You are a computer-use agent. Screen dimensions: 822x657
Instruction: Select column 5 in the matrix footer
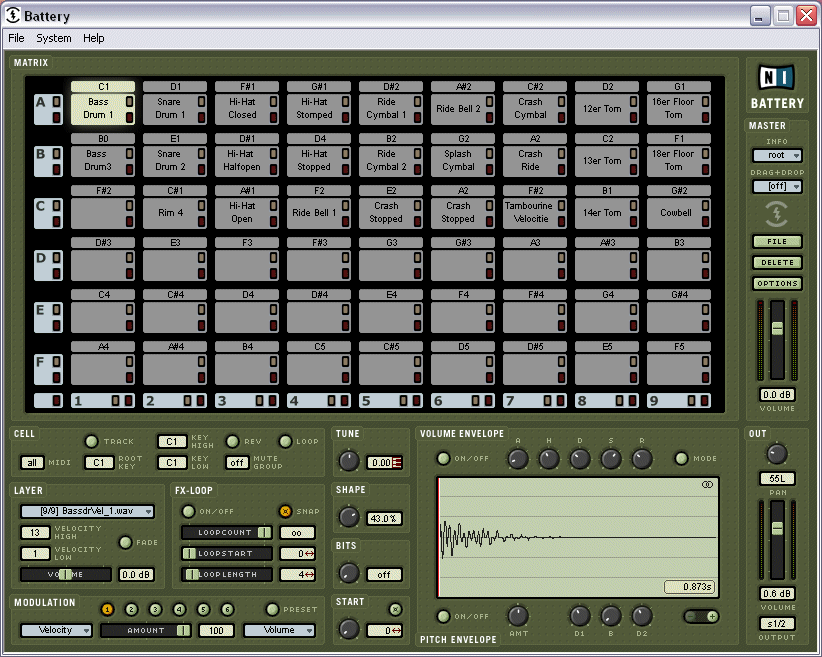tap(391, 401)
